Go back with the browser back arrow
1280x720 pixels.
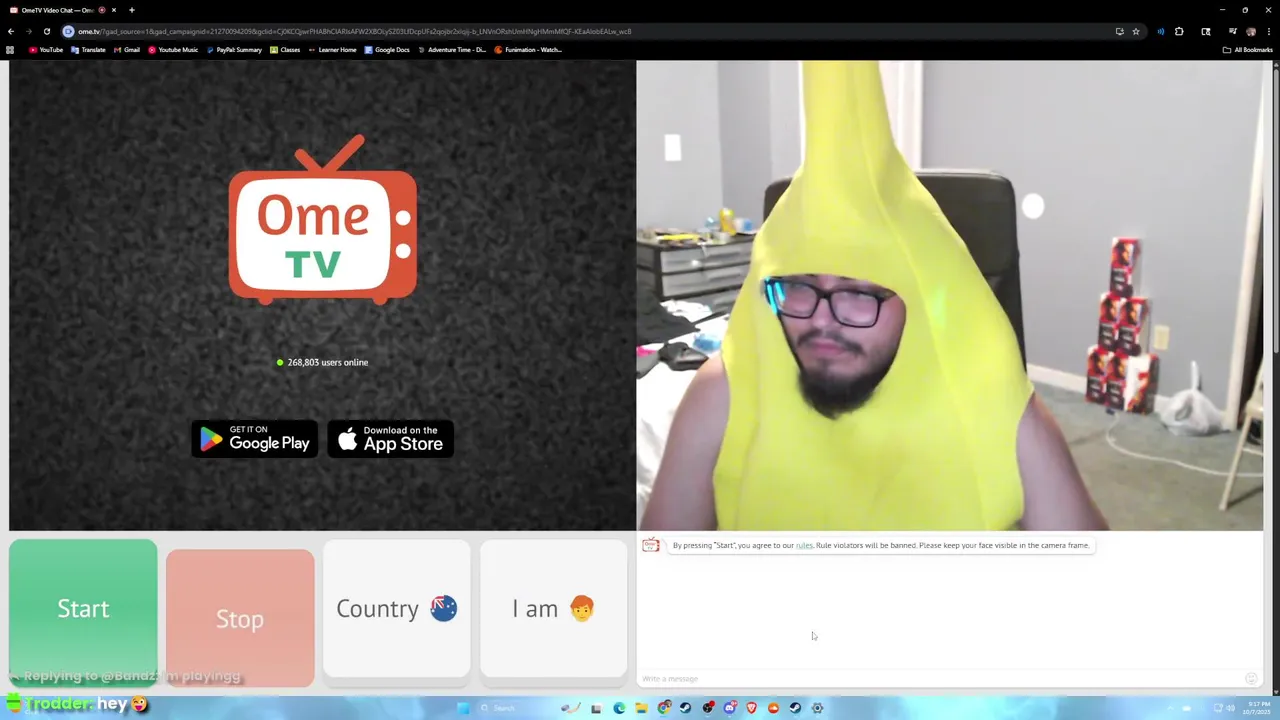click(11, 31)
